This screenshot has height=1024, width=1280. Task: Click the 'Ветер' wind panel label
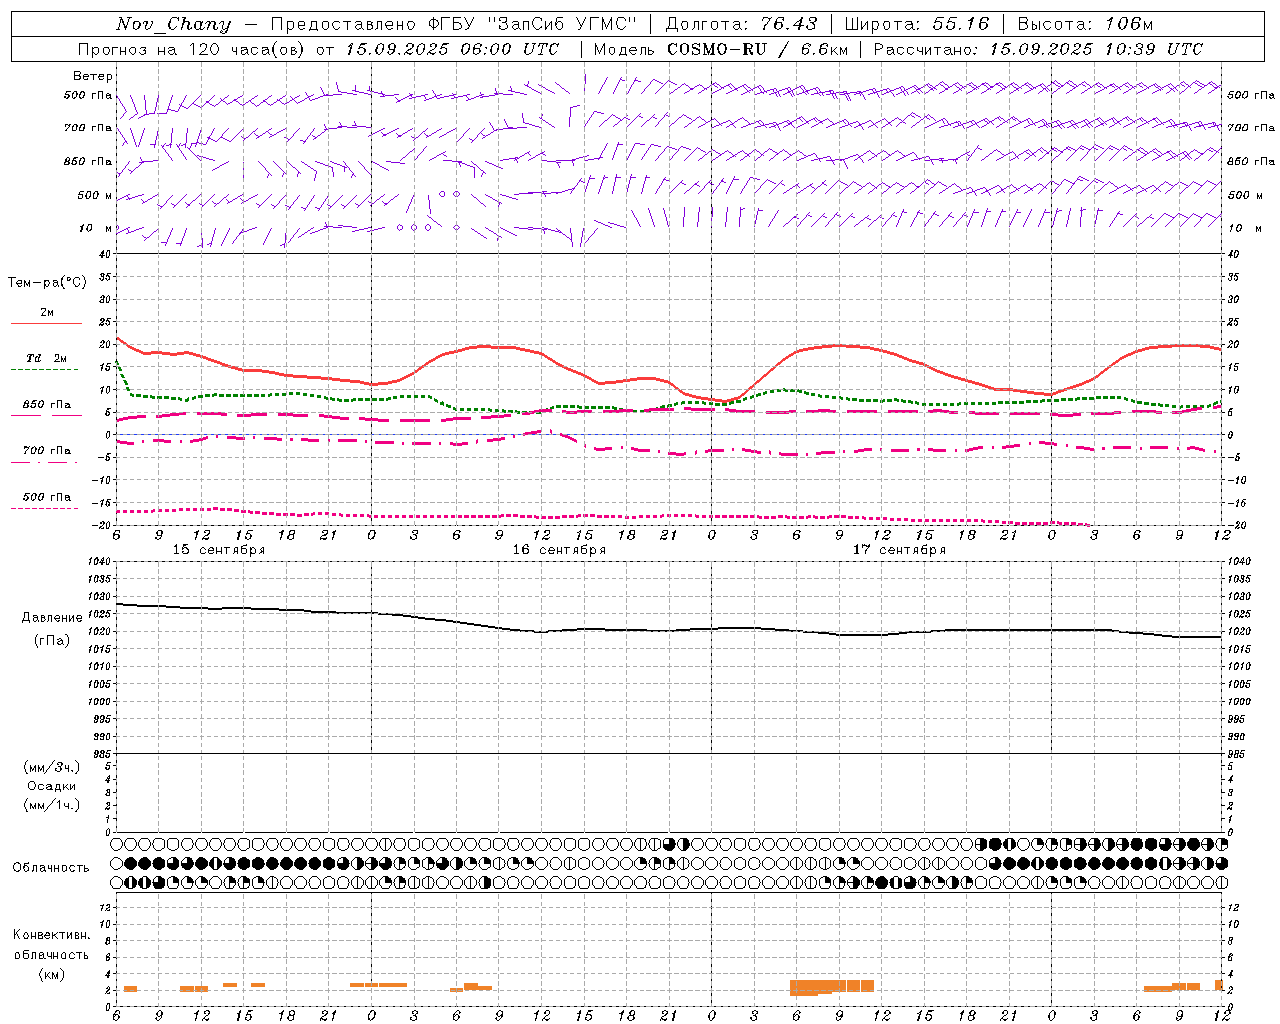tap(93, 76)
